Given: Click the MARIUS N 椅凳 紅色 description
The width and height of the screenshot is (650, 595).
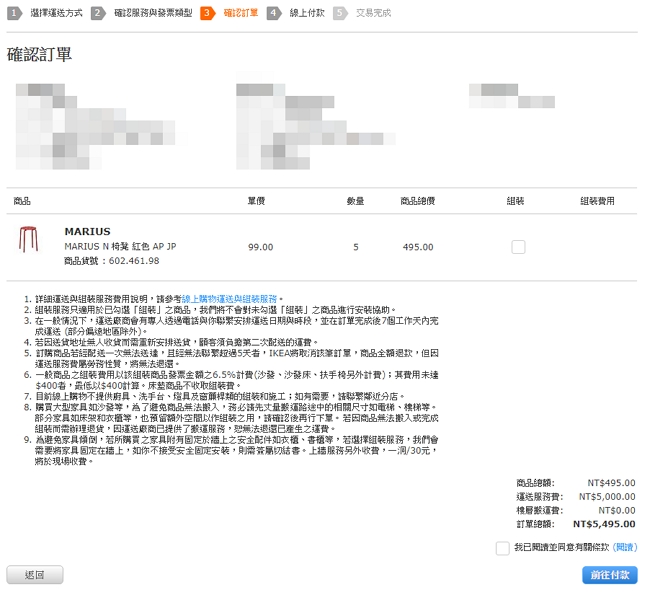Looking at the screenshot, I should [x=120, y=246].
